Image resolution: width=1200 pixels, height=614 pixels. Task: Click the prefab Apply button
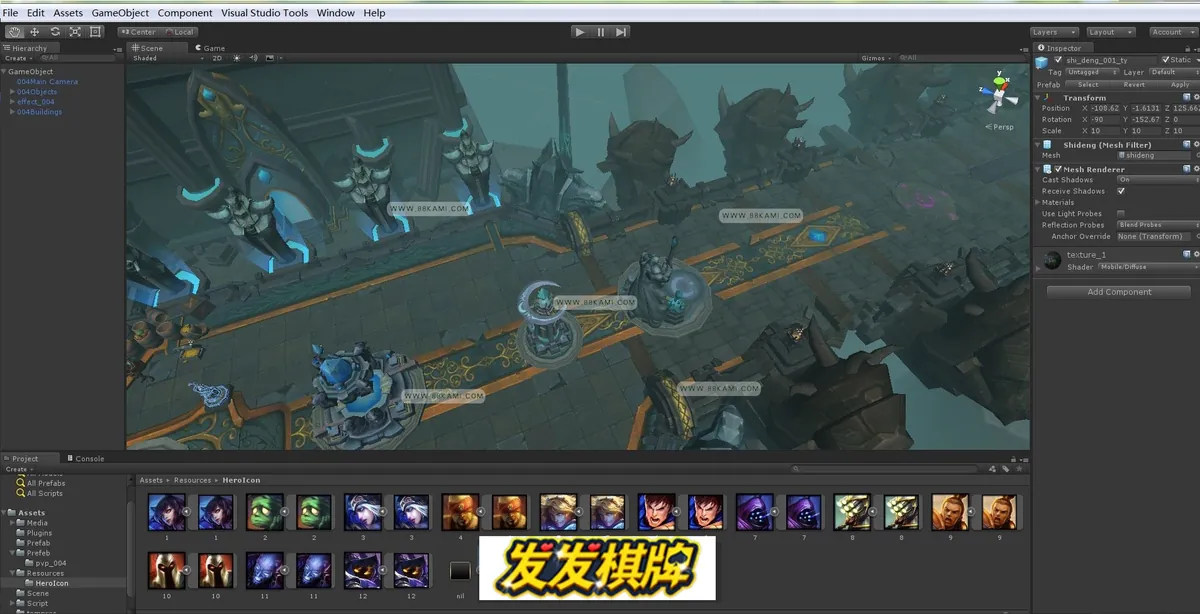[x=1180, y=85]
